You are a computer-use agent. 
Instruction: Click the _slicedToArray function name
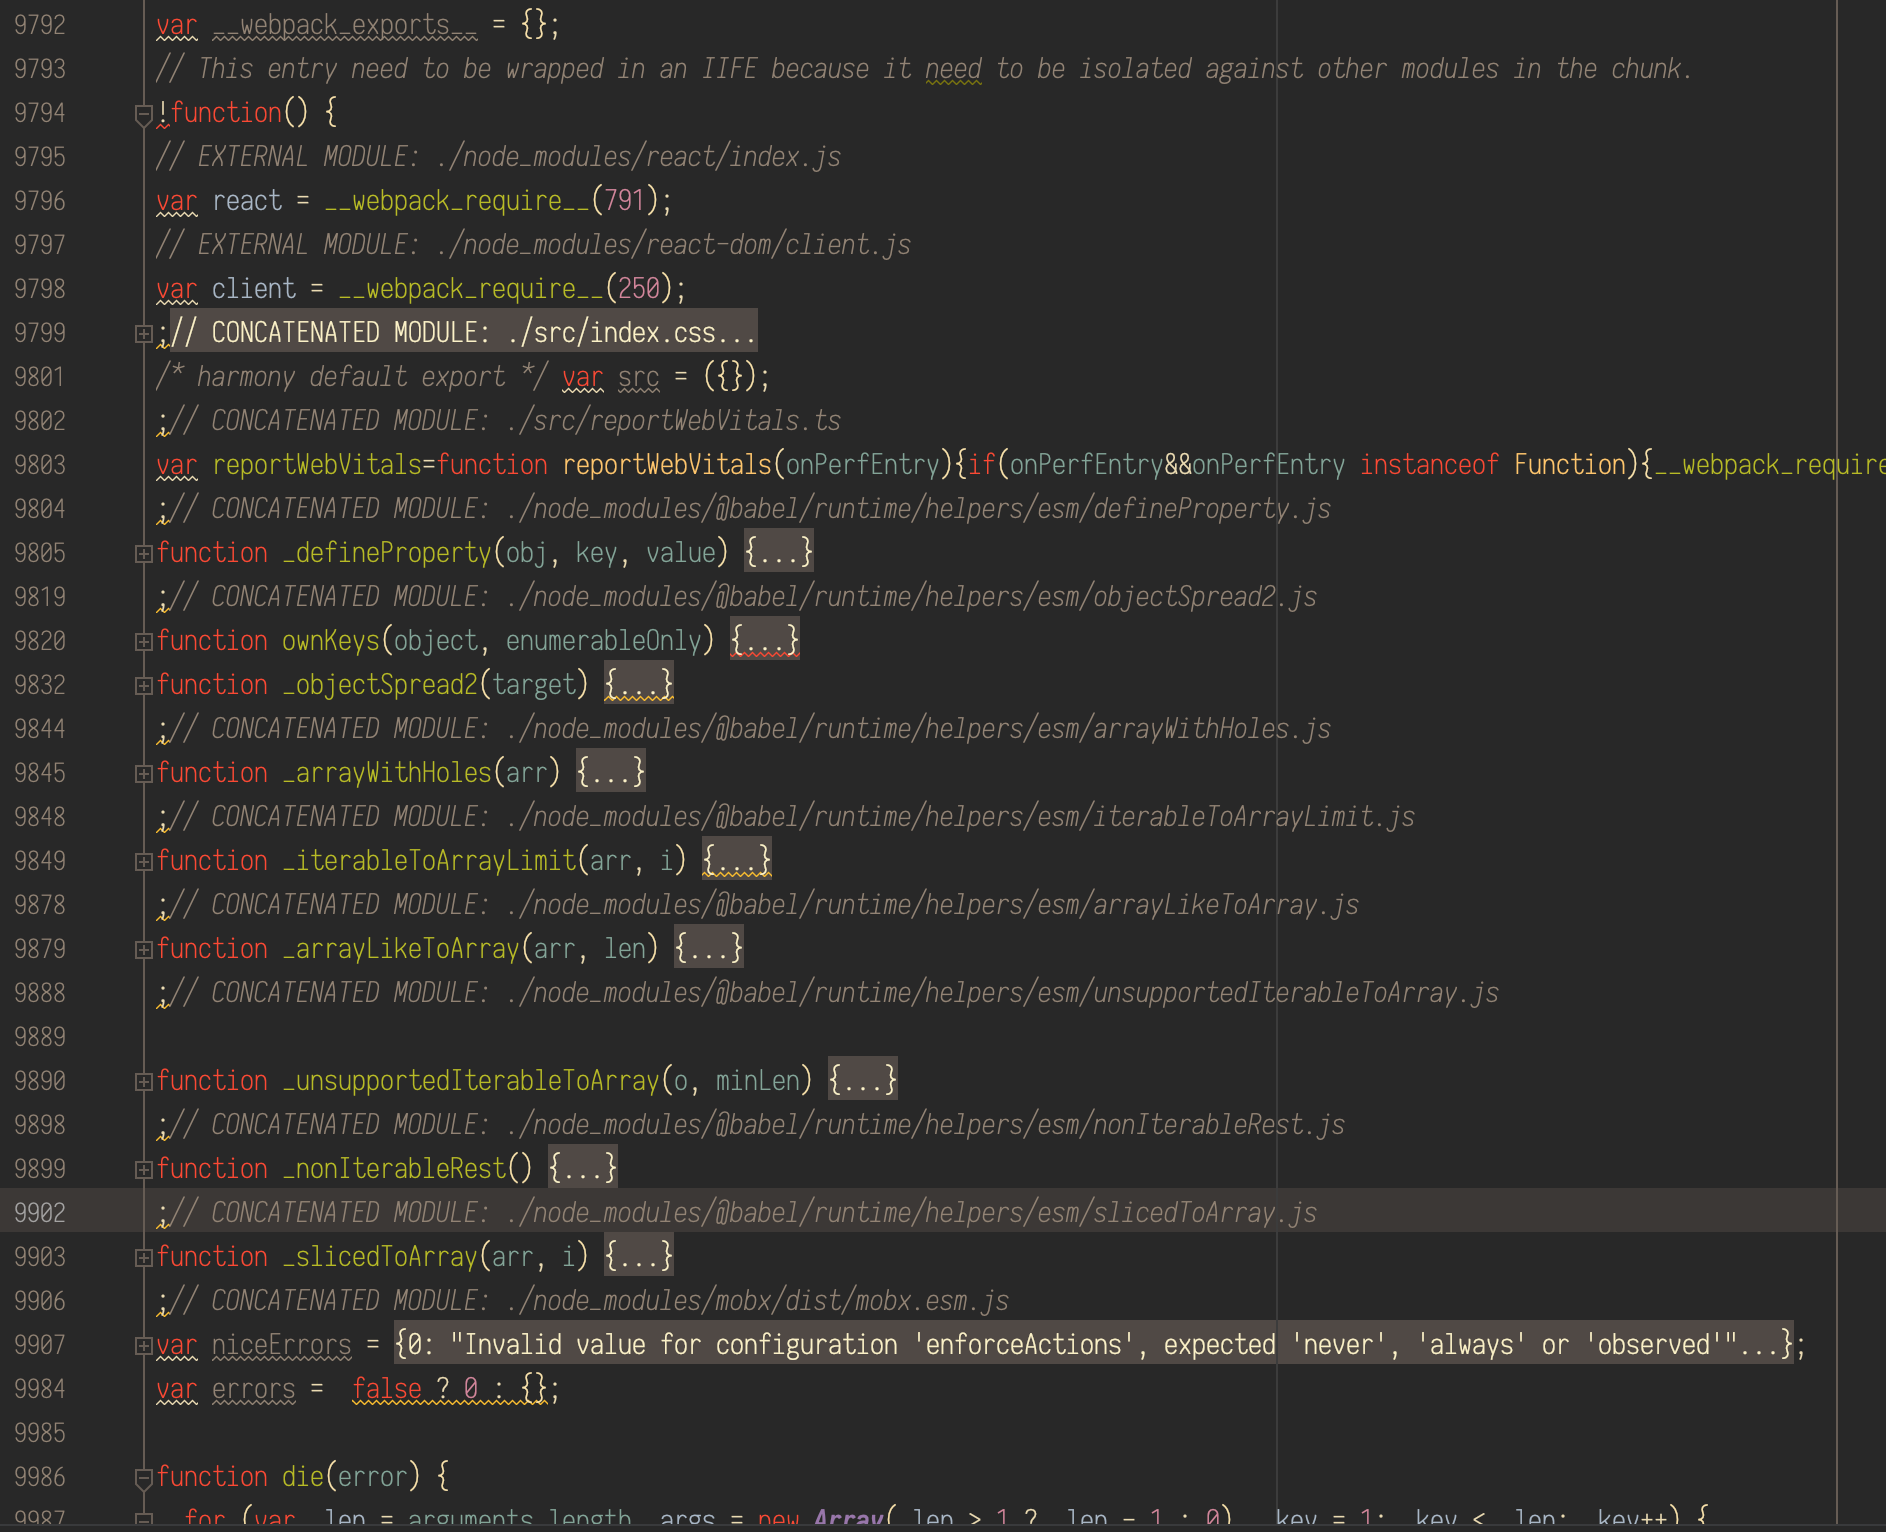(380, 1257)
